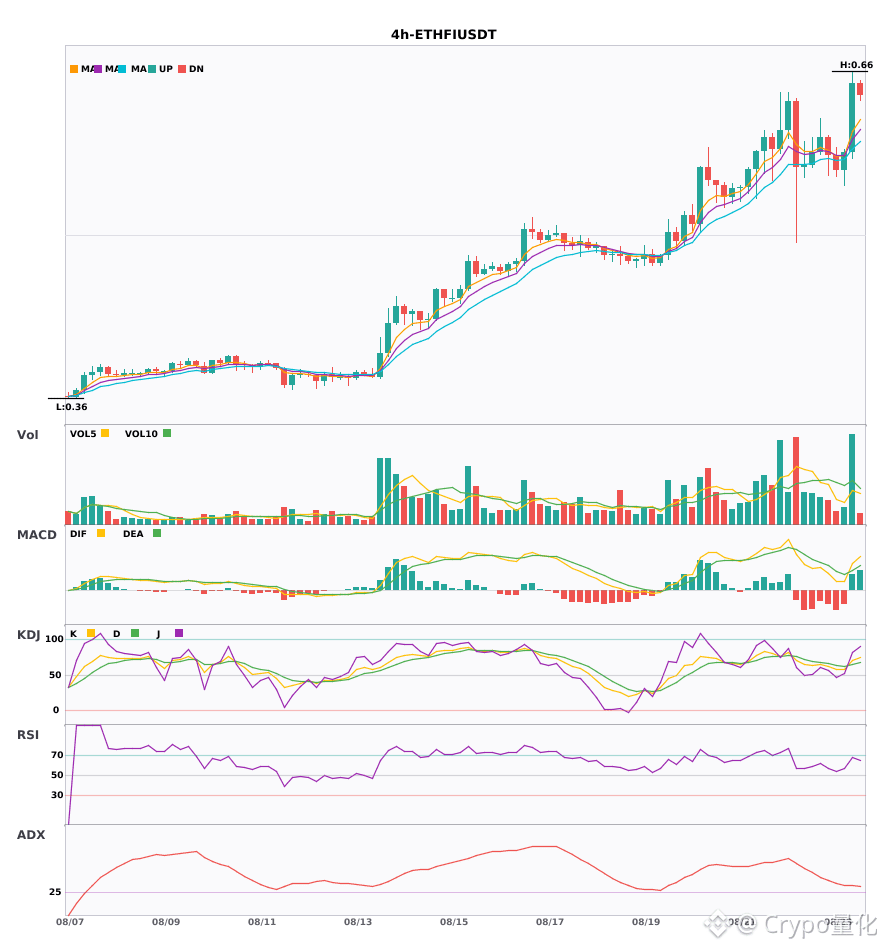Click the 4h-ETHFIUSDT chart title
This screenshot has height=950, width=885.
[443, 35]
